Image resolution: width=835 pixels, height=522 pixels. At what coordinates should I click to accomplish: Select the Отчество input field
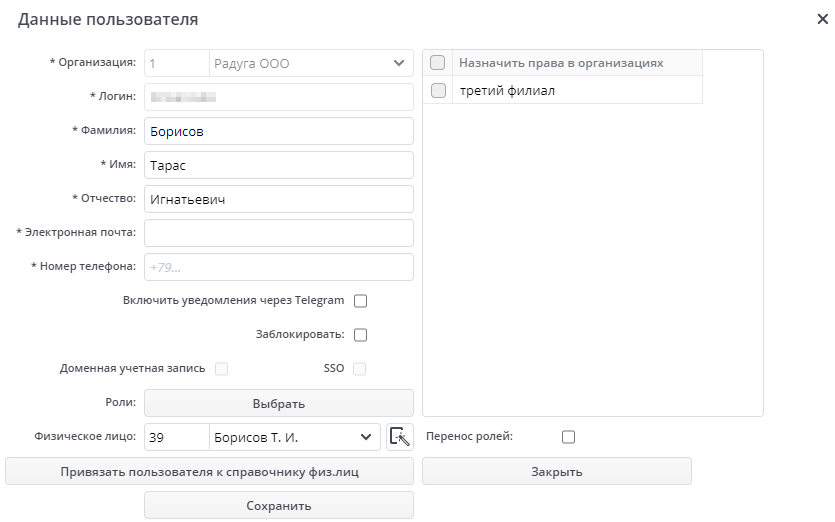coord(279,199)
